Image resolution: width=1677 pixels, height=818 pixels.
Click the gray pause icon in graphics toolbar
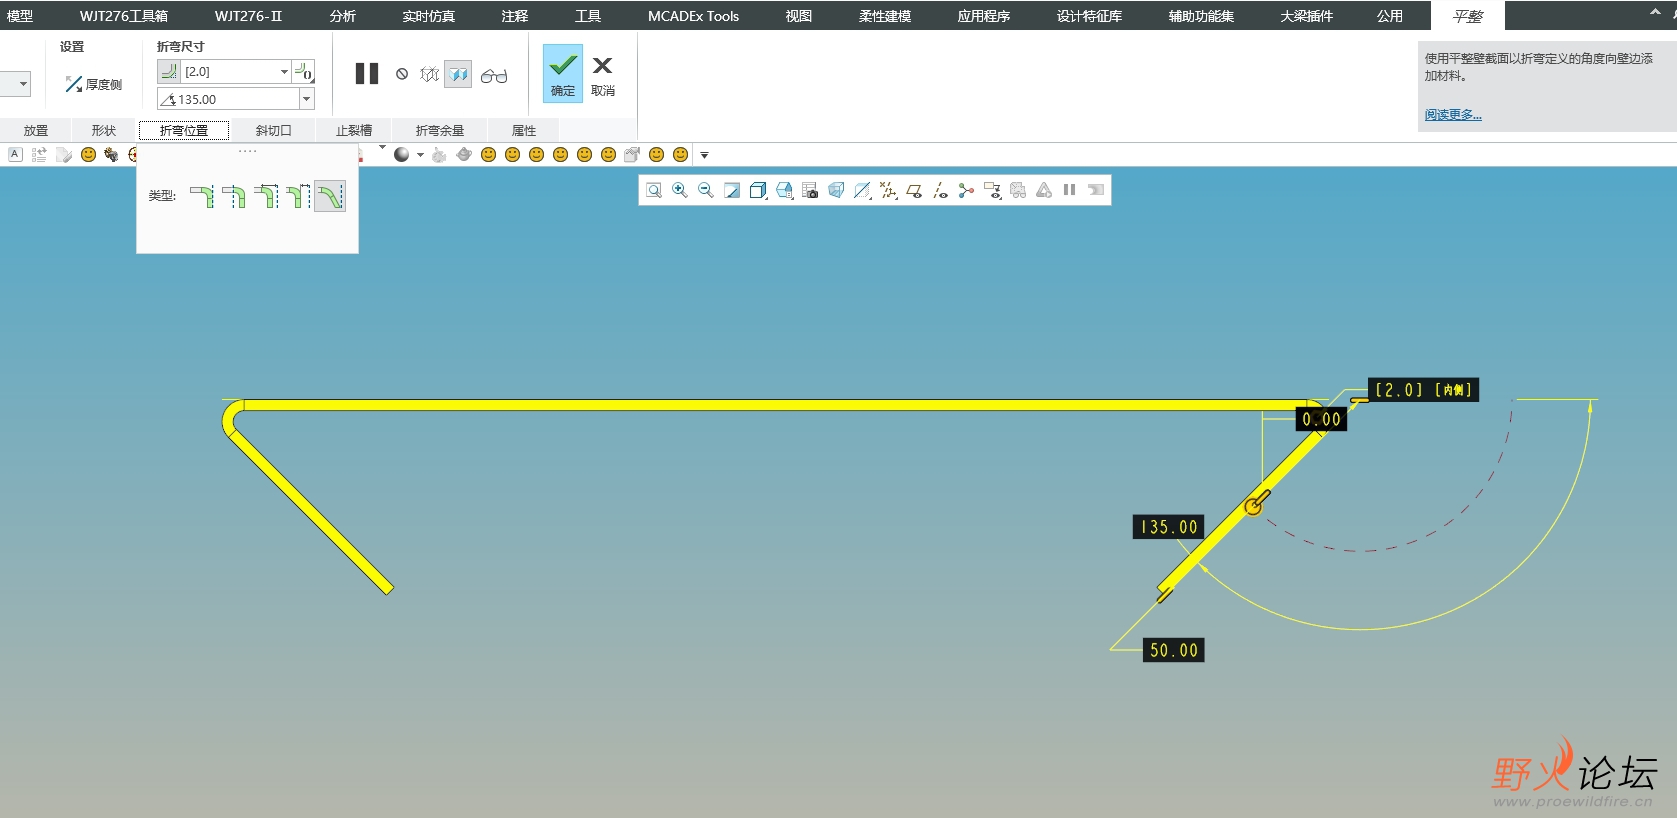pyautogui.click(x=1069, y=190)
